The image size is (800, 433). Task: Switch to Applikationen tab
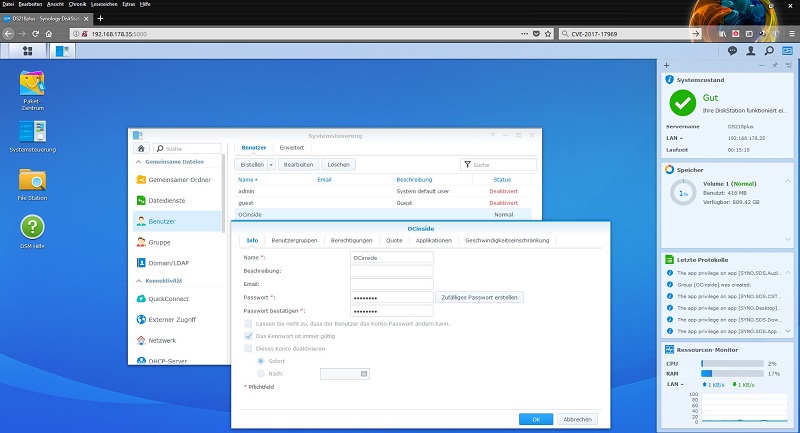coord(434,240)
